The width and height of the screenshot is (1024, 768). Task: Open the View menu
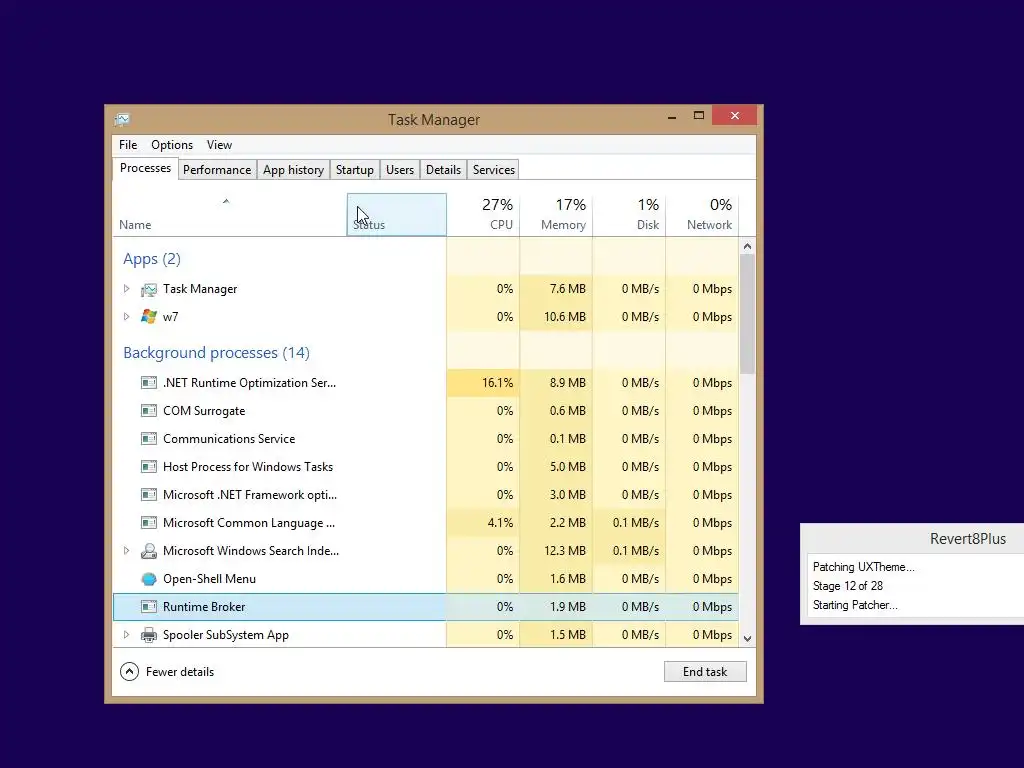[x=219, y=145]
